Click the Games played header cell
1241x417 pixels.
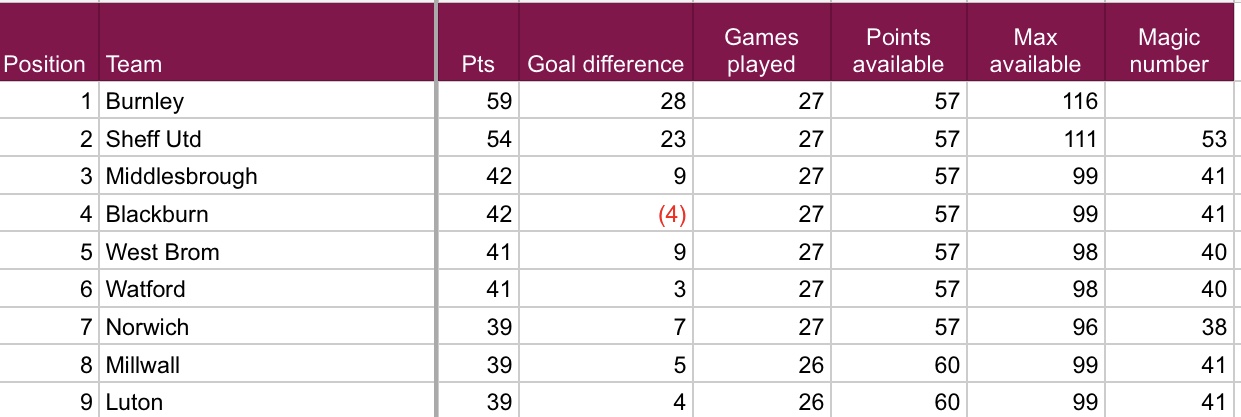761,51
